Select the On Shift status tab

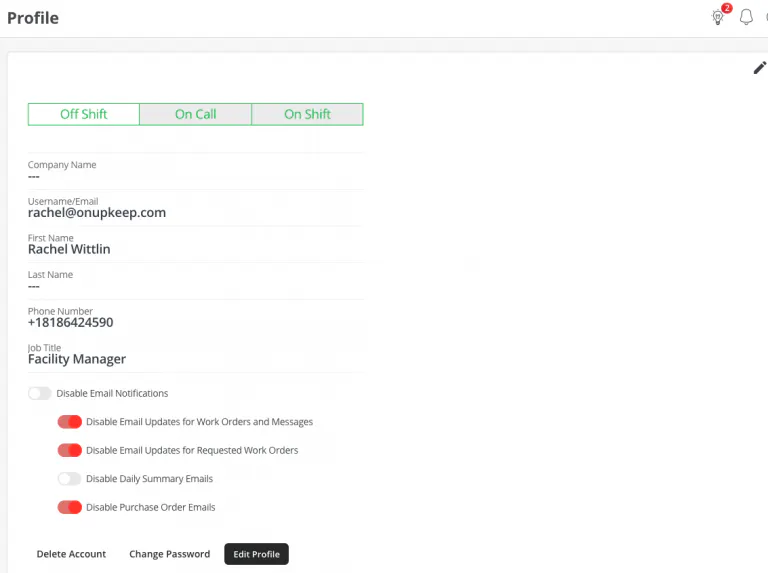[308, 114]
